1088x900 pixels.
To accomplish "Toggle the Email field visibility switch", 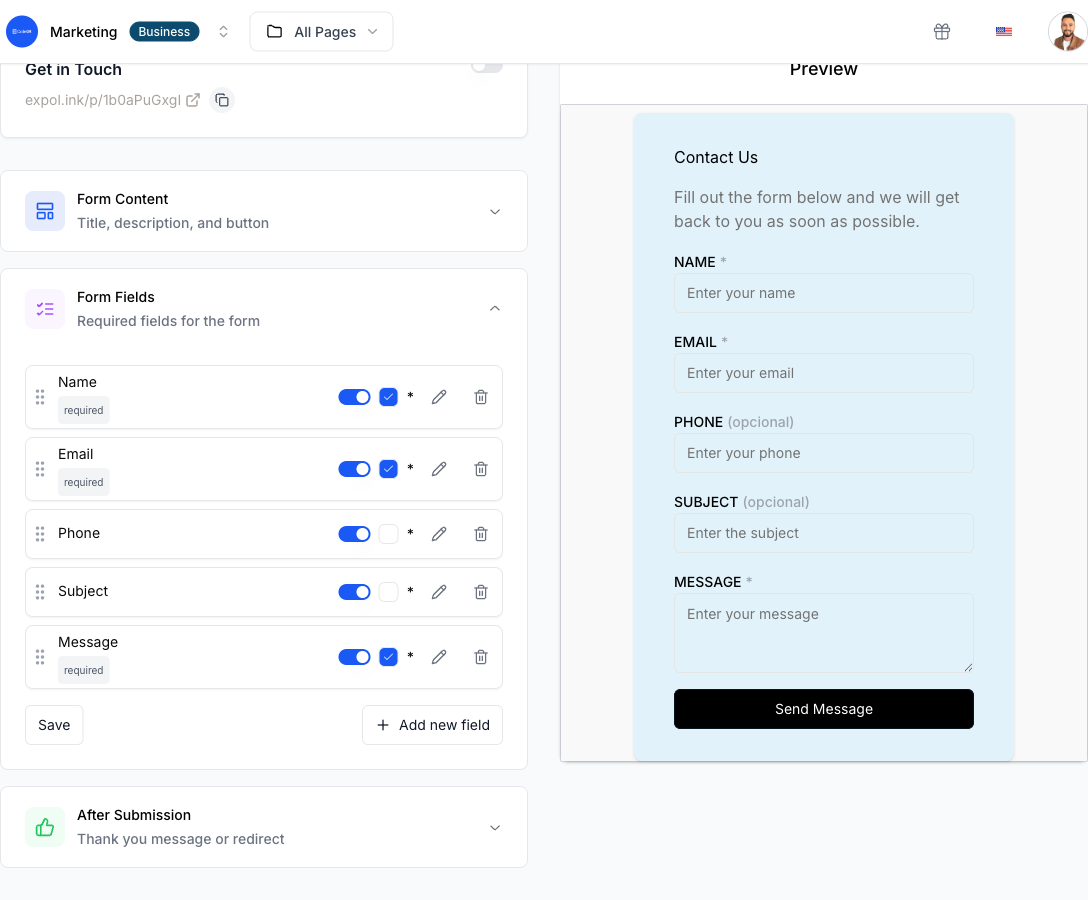I will pyautogui.click(x=355, y=469).
